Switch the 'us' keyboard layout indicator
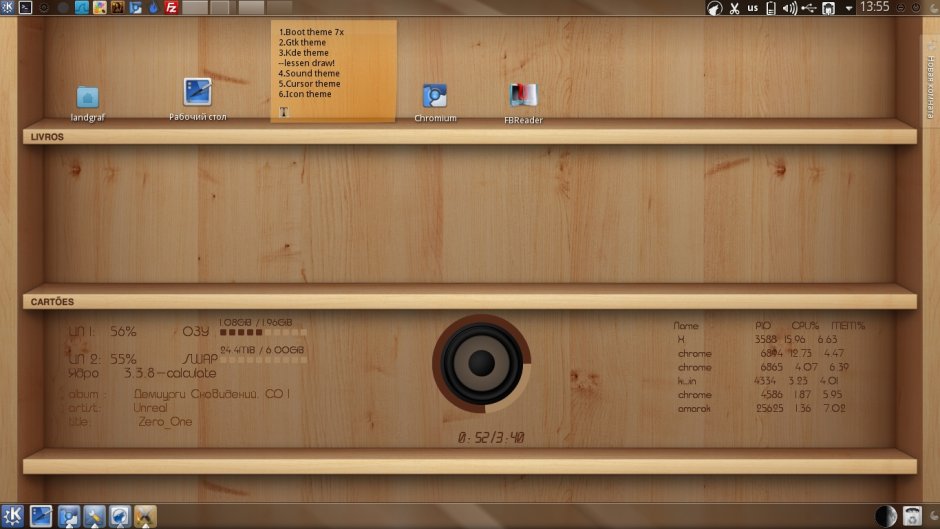Viewport: 940px width, 529px height. tap(752, 8)
